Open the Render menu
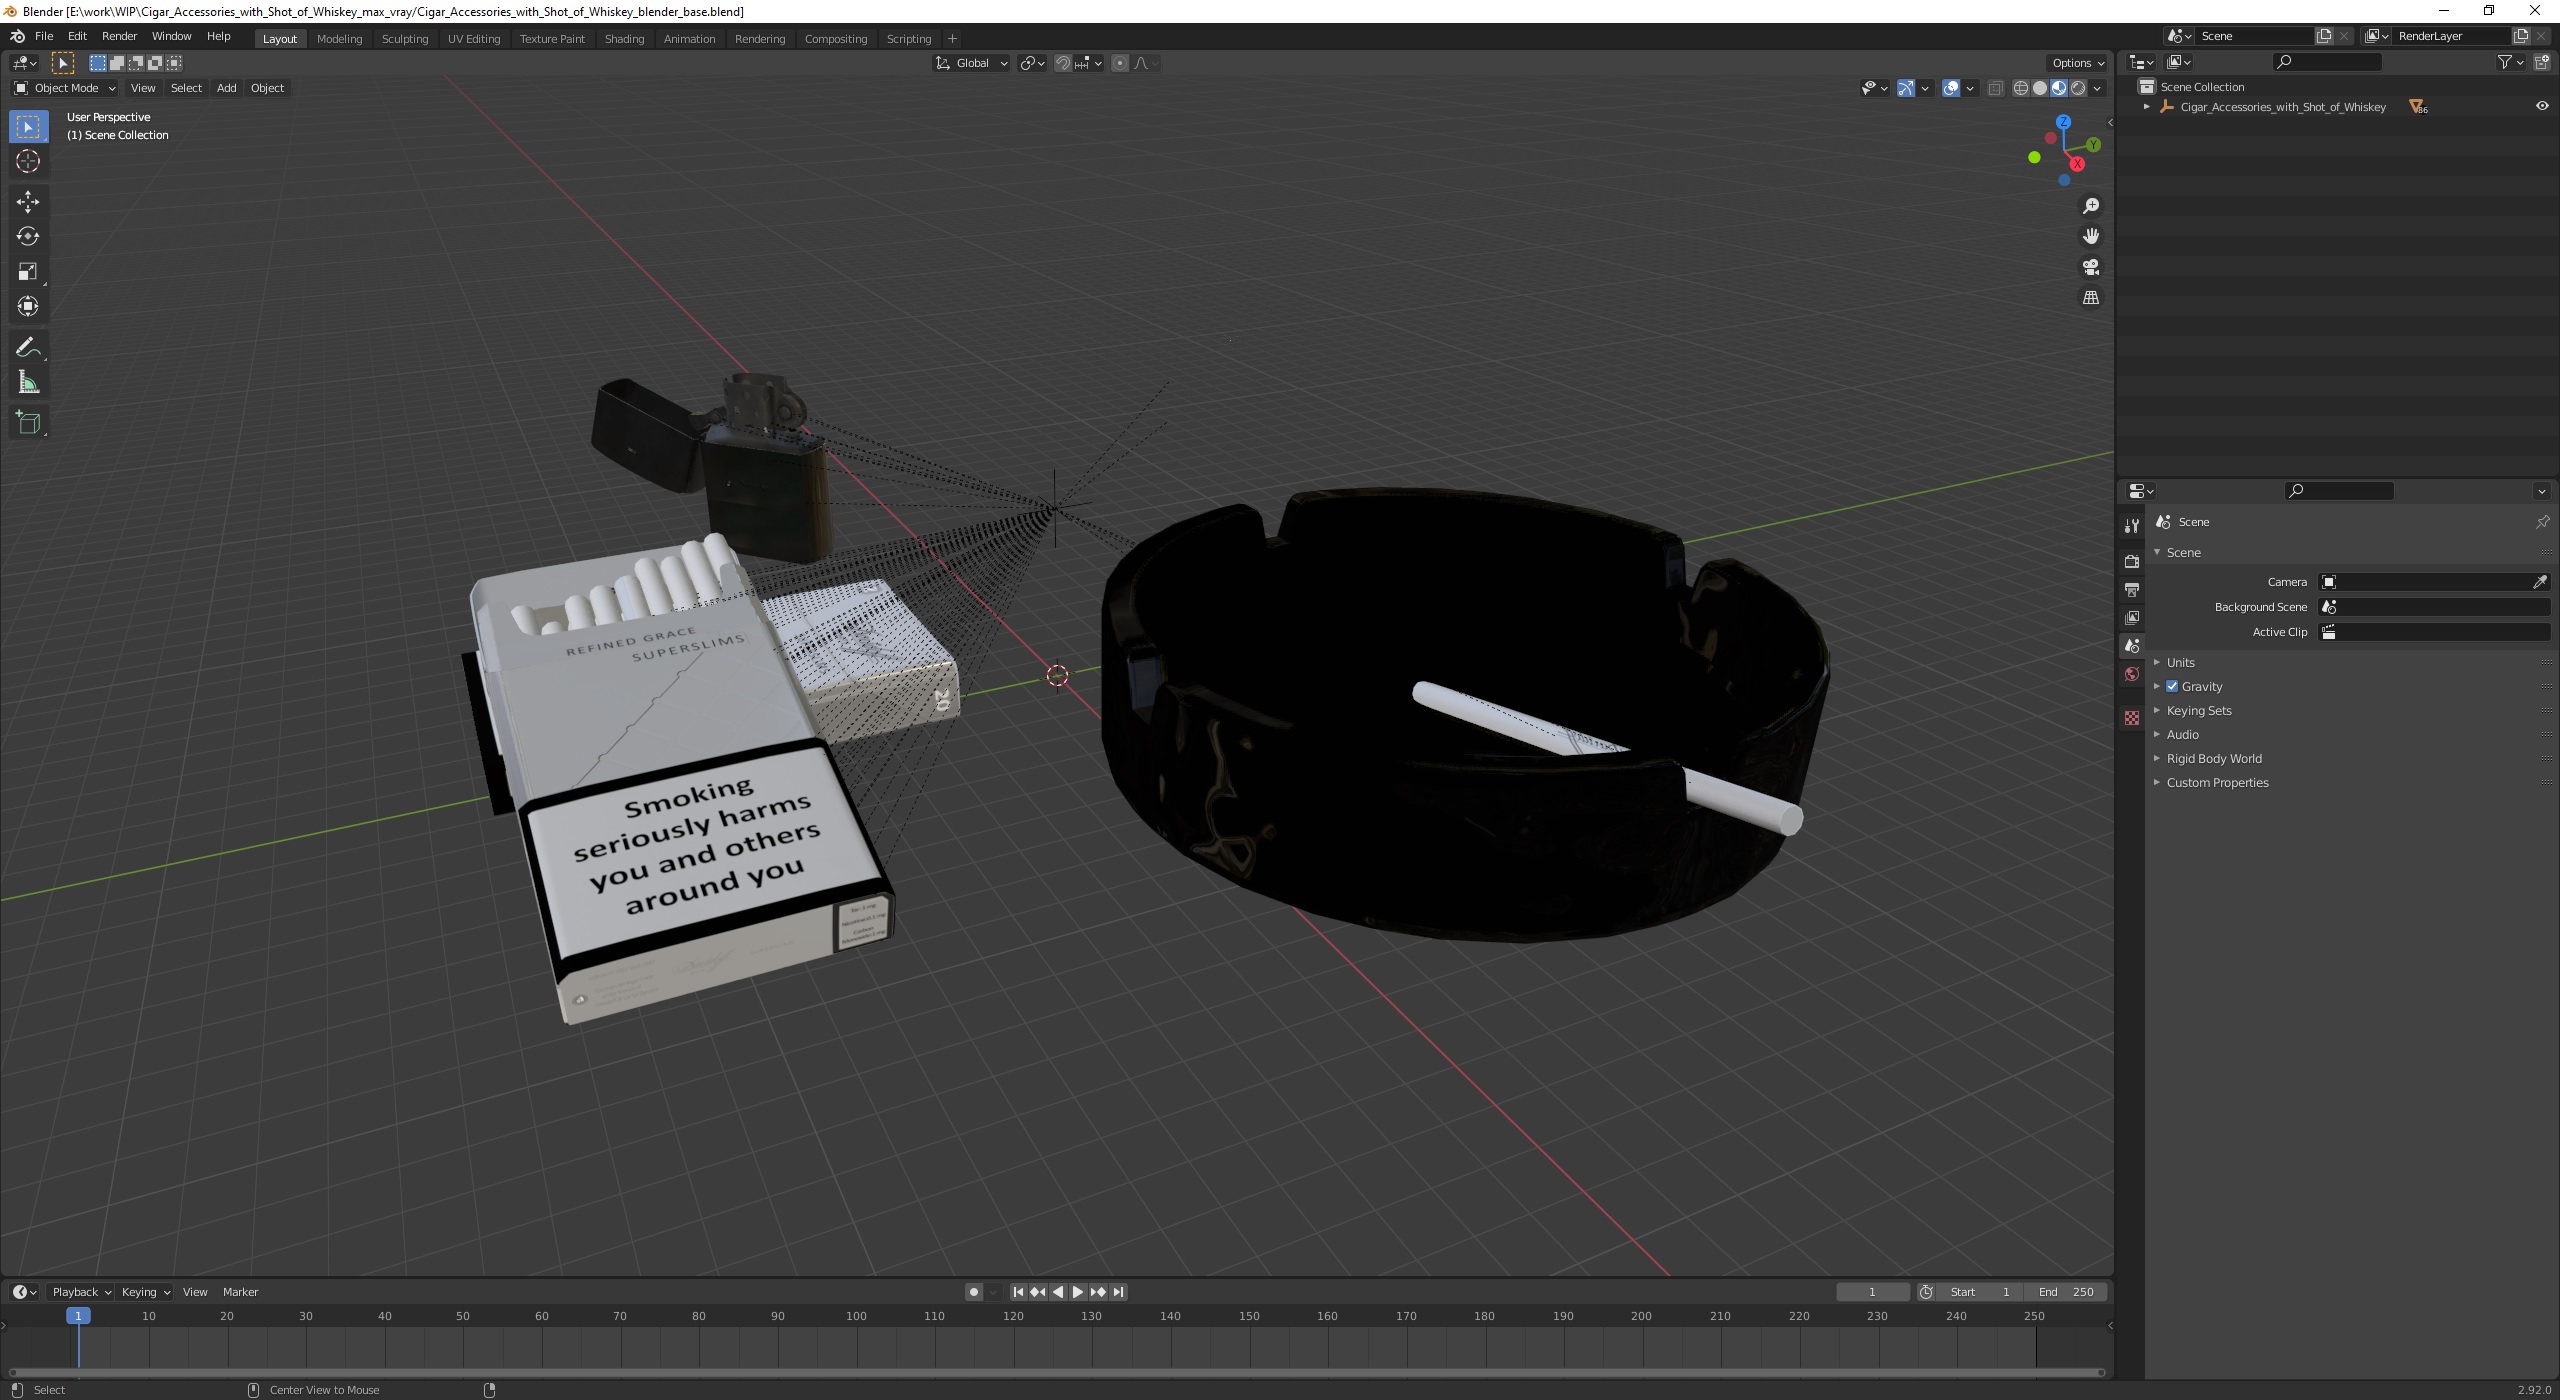The width and height of the screenshot is (2560, 1400). point(119,36)
